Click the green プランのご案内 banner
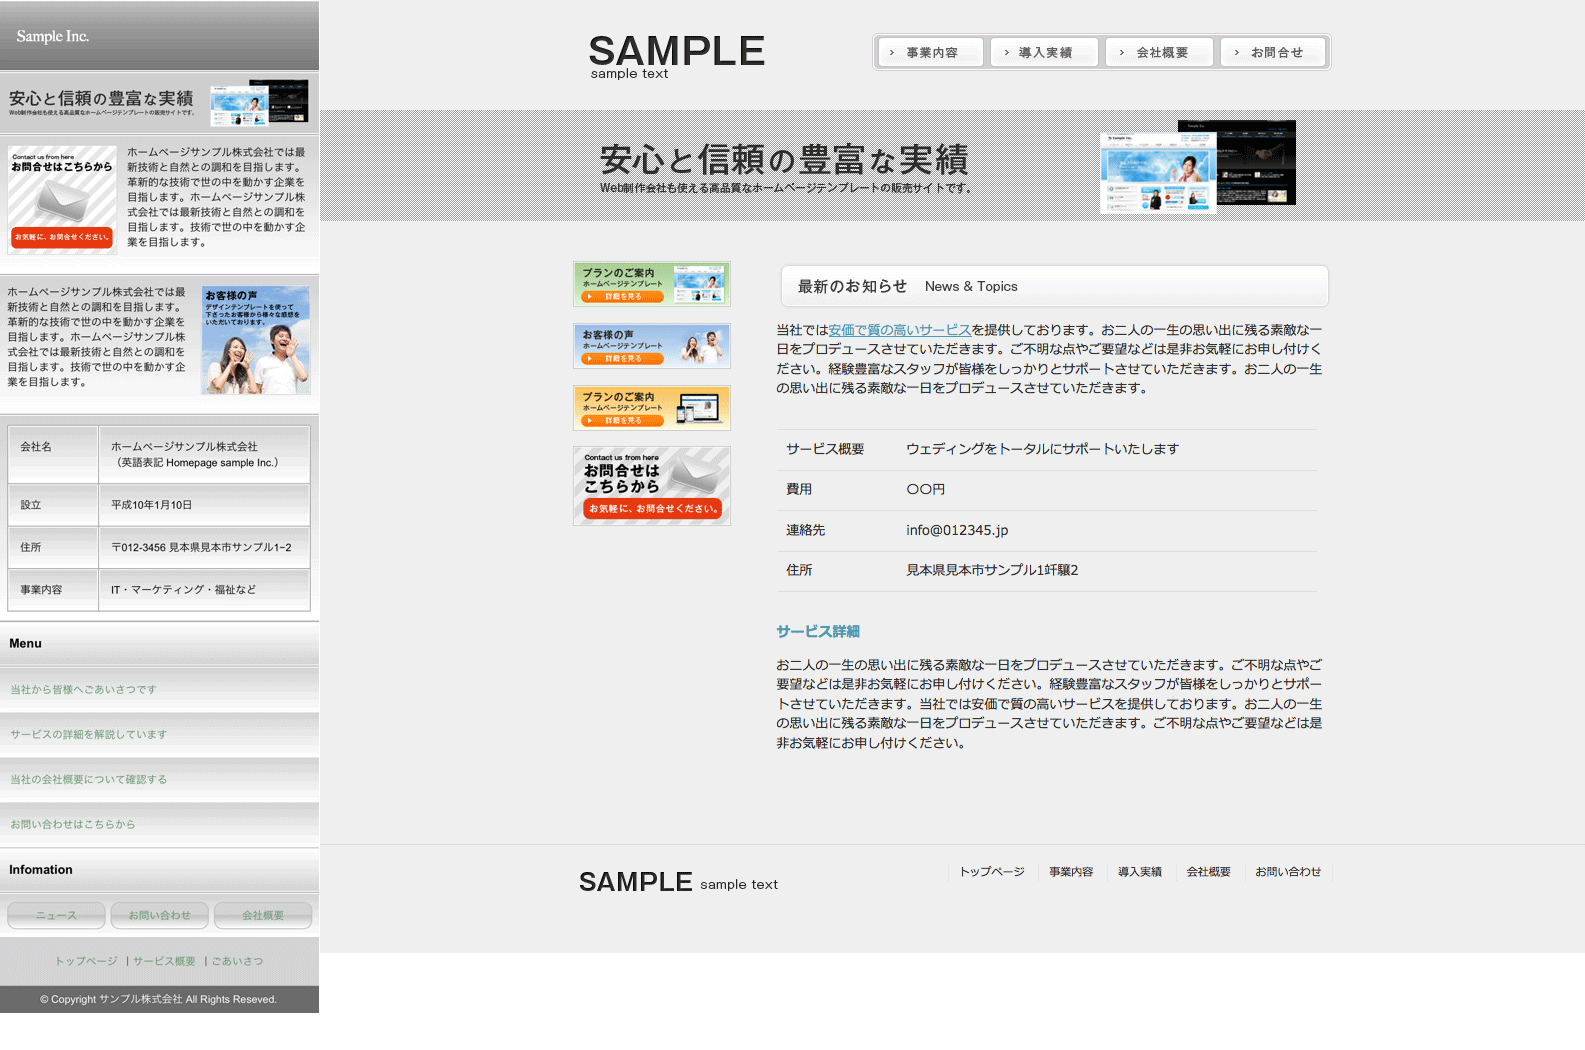Image resolution: width=1585 pixels, height=1050 pixels. [651, 284]
